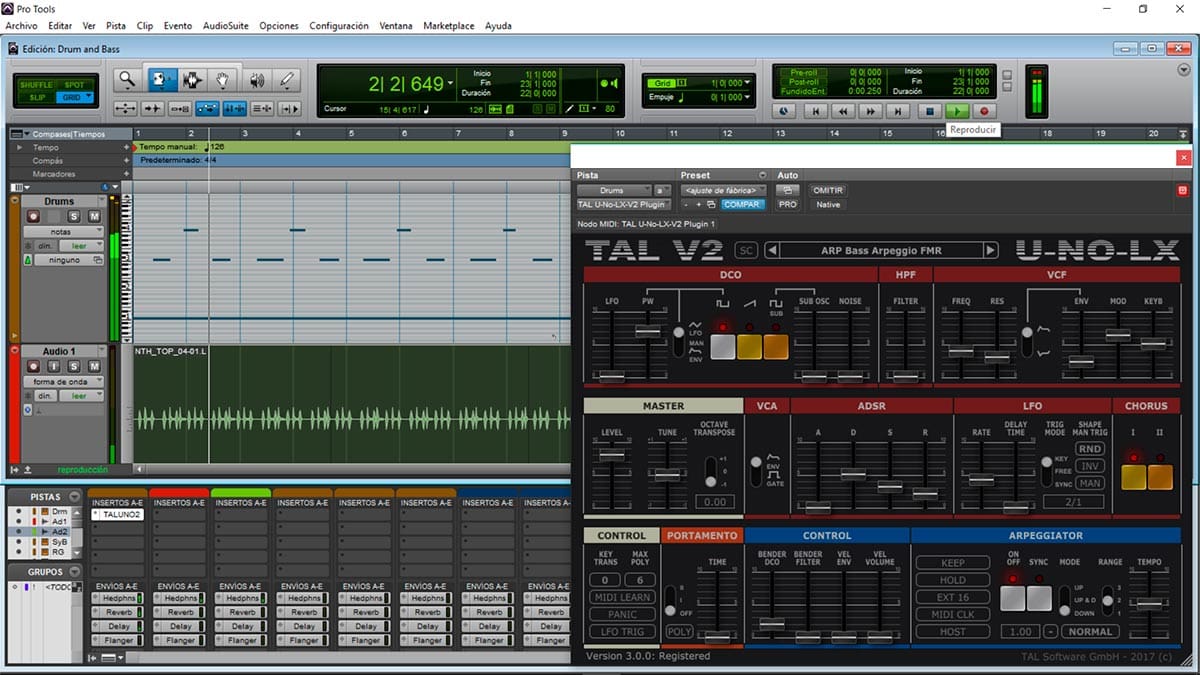
Task: Toggle Tab to Transients button
Action: (x=153, y=108)
